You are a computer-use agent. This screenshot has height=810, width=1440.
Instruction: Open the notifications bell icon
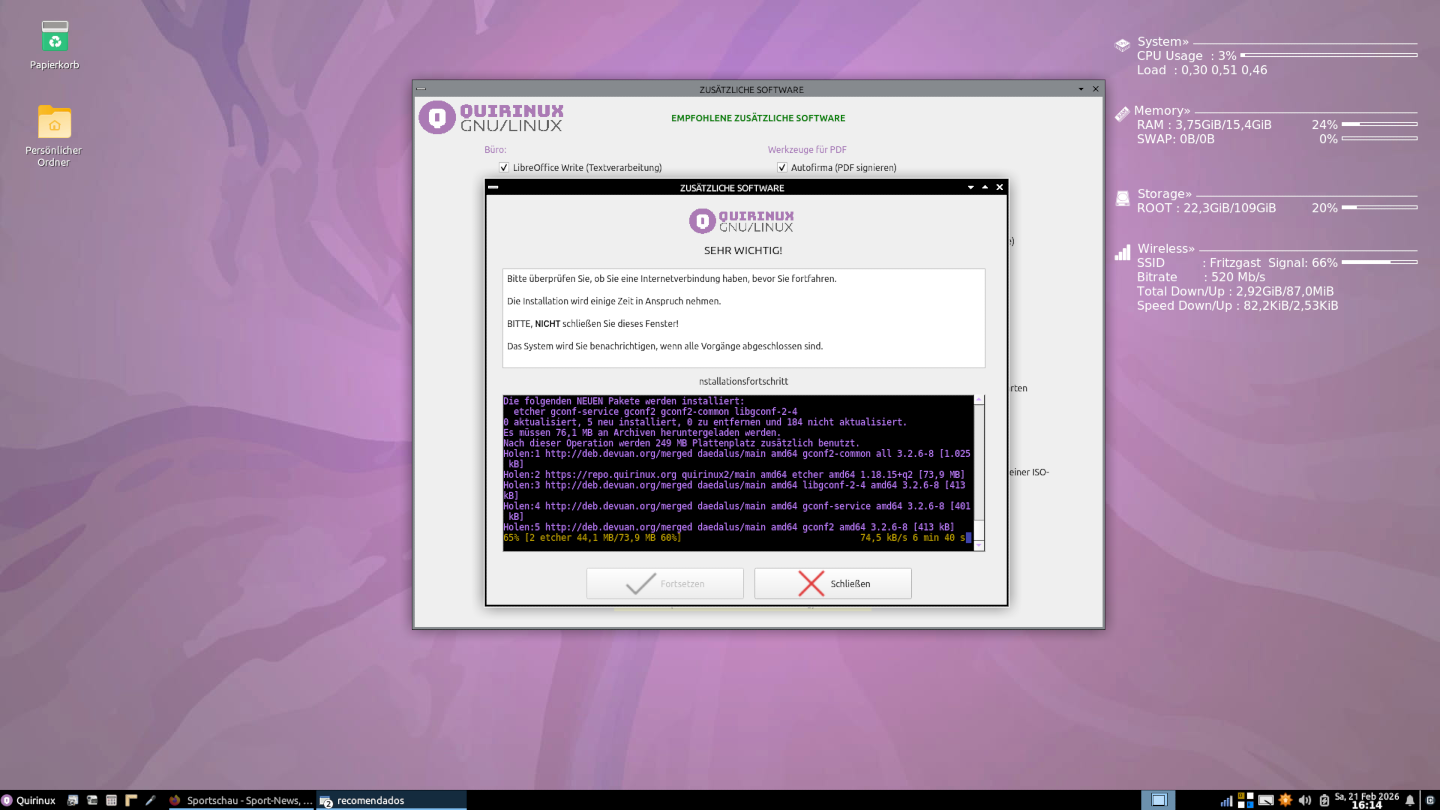pyautogui.click(x=1411, y=800)
